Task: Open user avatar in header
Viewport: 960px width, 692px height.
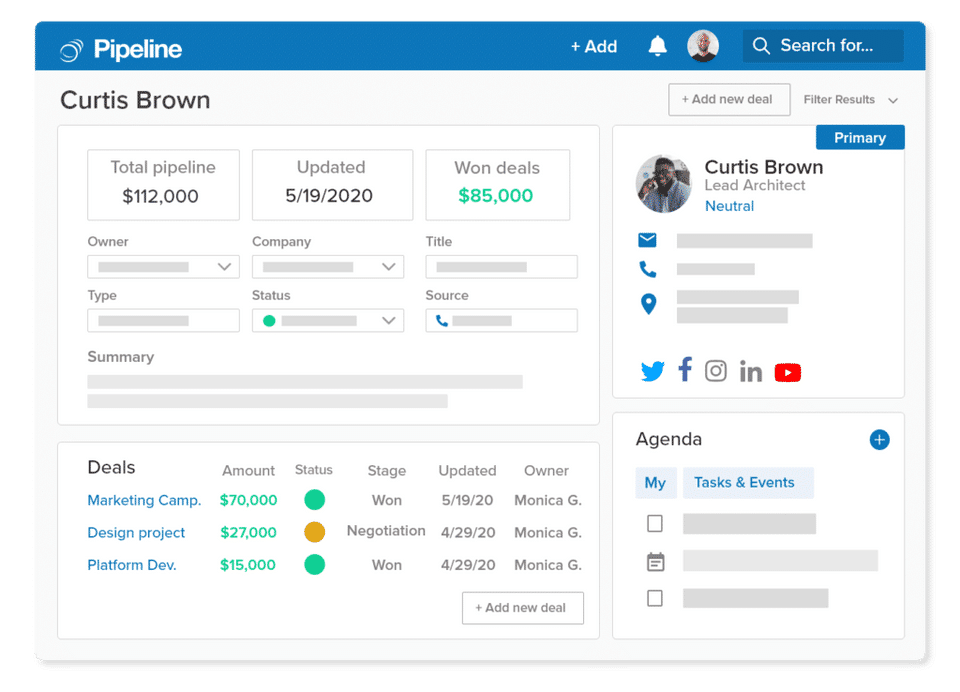Action: [x=702, y=46]
